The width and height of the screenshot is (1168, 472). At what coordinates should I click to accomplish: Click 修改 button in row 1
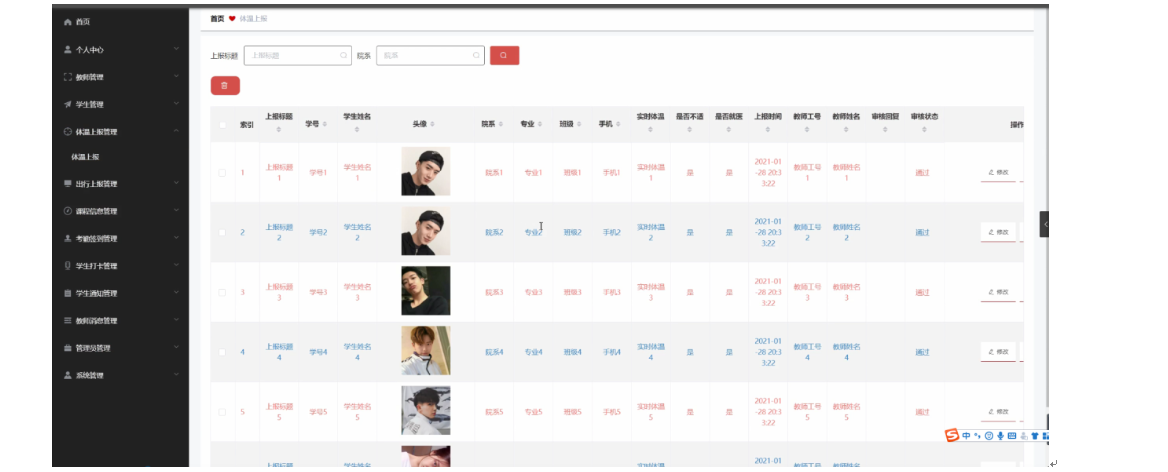pos(998,172)
